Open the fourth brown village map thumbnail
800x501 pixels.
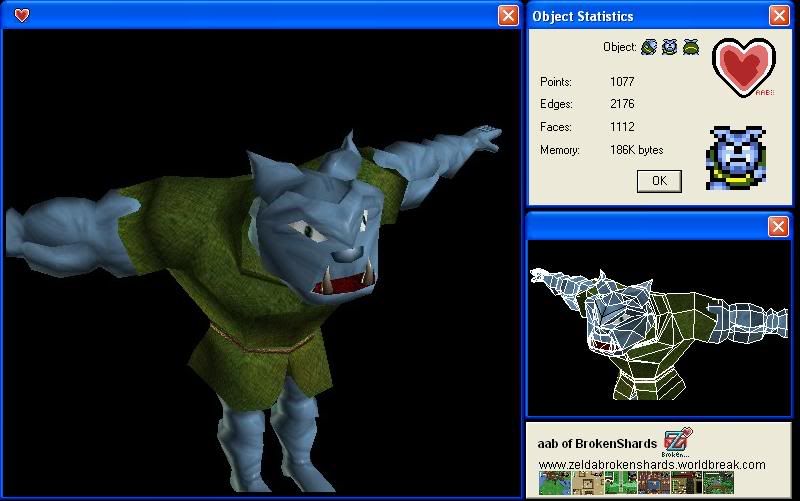653,483
